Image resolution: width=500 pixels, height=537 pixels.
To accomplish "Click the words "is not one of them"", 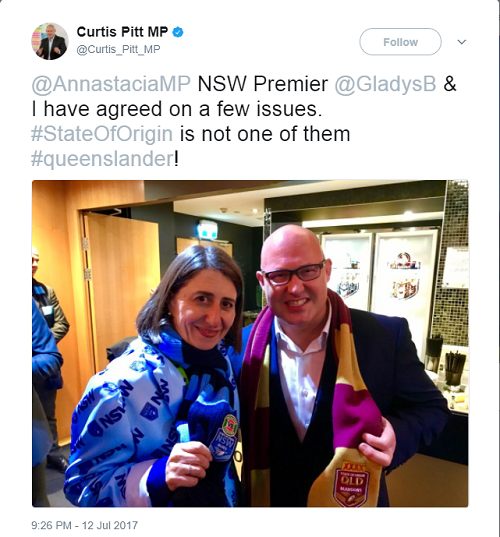I will pyautogui.click(x=265, y=134).
